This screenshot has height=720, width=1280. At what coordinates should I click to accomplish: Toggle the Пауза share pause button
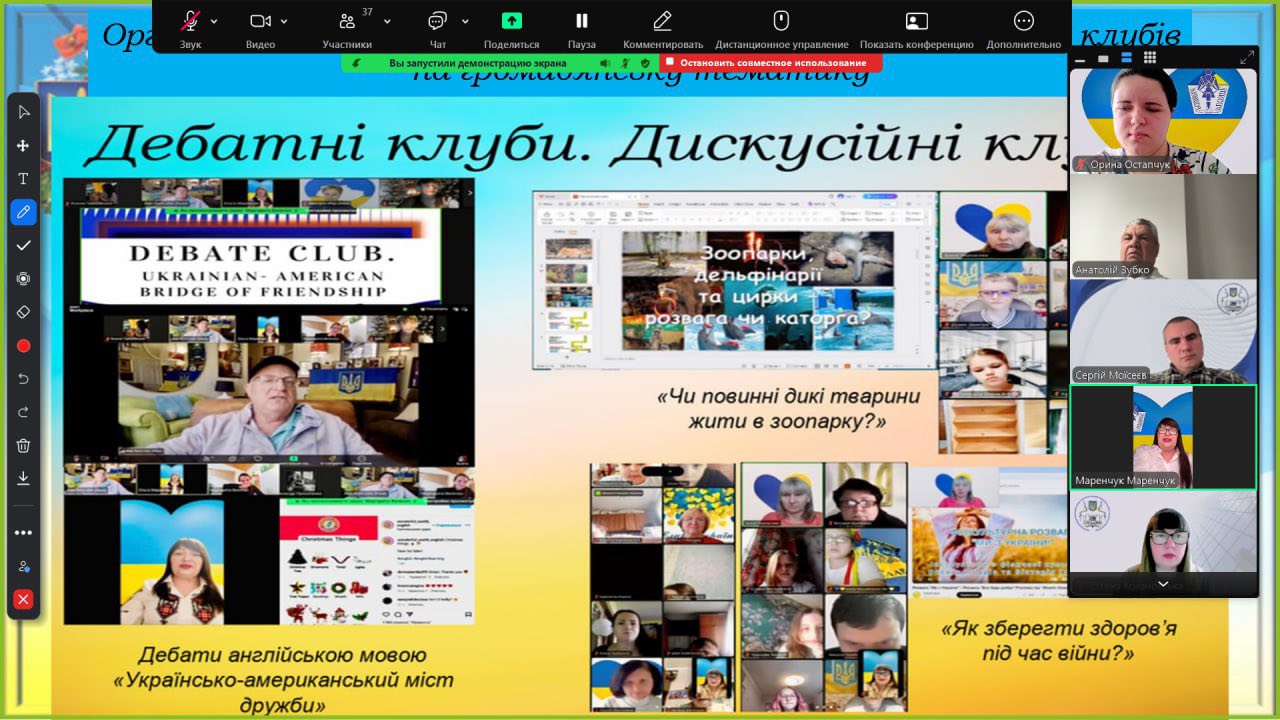pos(581,28)
